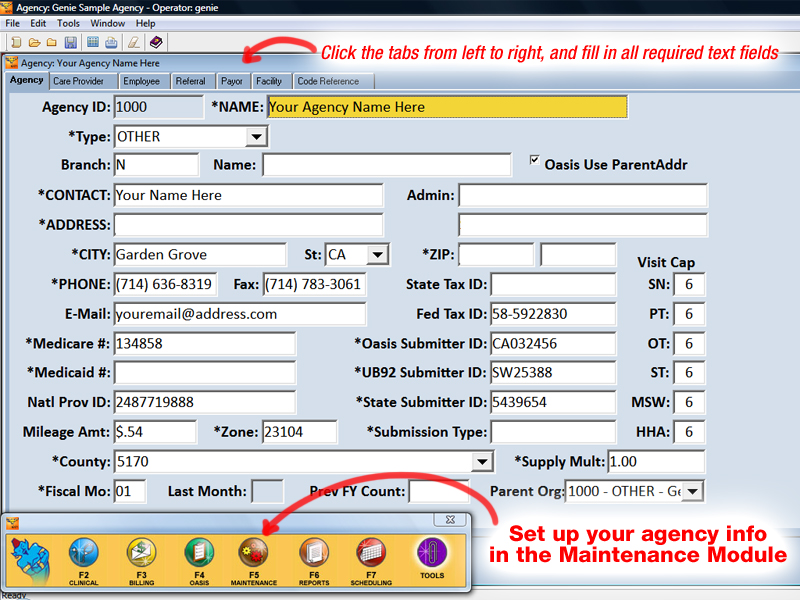Viewport: 800px width, 600px height.
Task: Click the printer toolbar icon
Action: 111,42
